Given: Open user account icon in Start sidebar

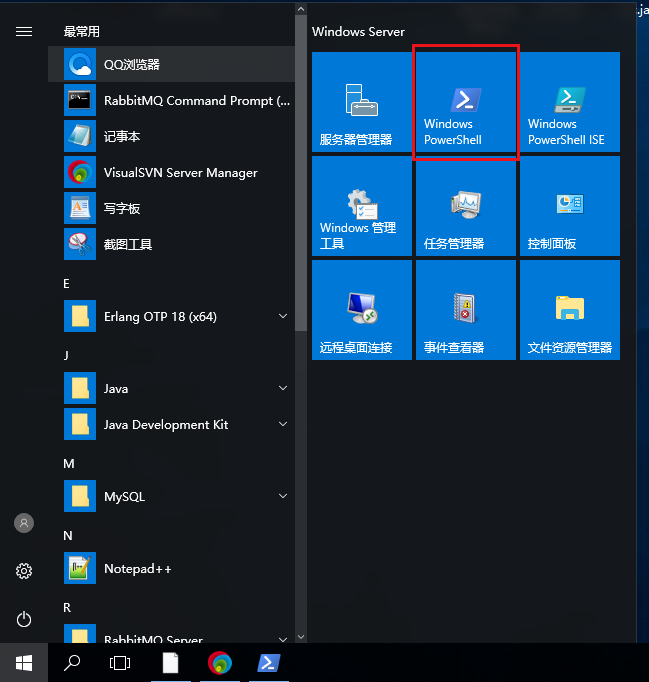Looking at the screenshot, I should point(24,523).
